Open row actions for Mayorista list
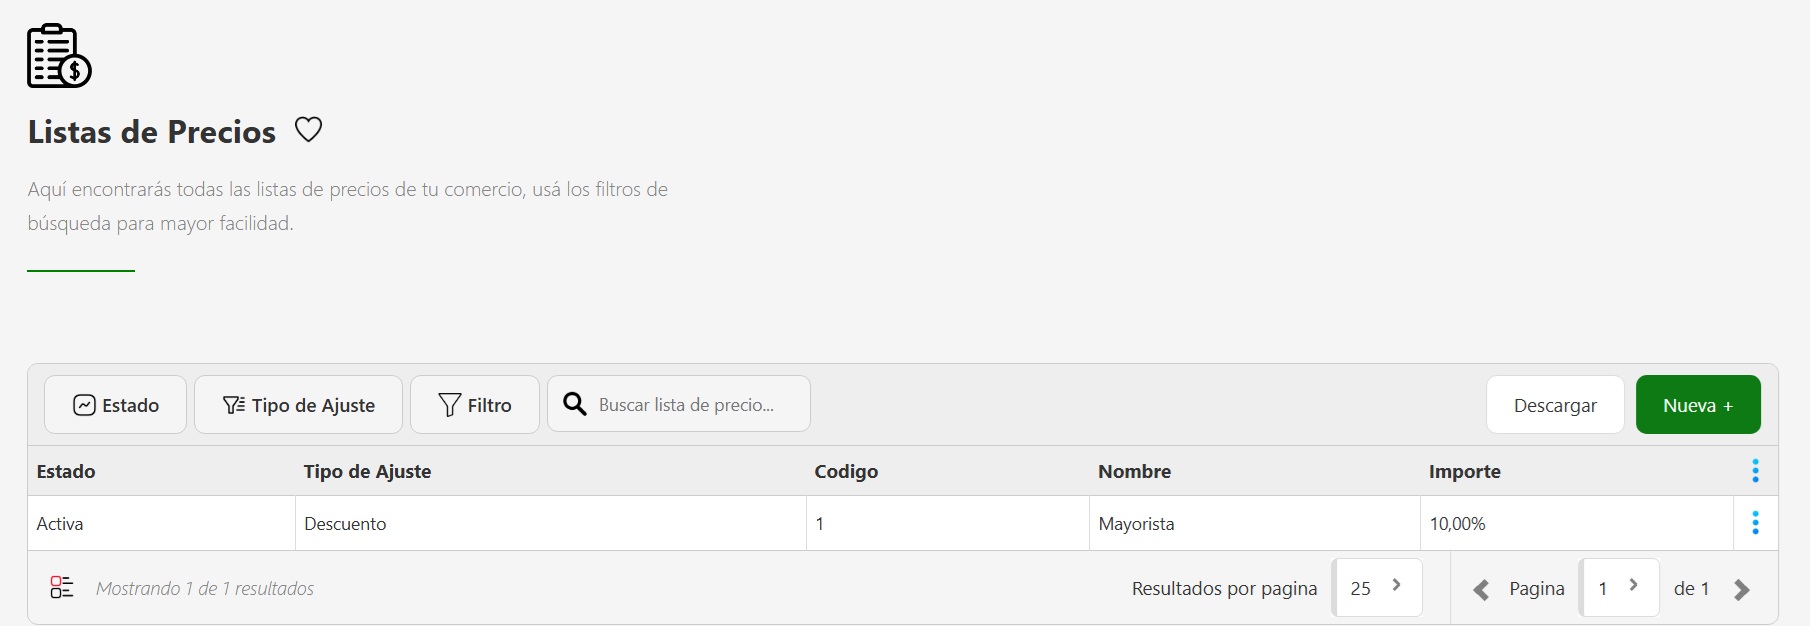Viewport: 1810px width, 626px height. [1755, 523]
